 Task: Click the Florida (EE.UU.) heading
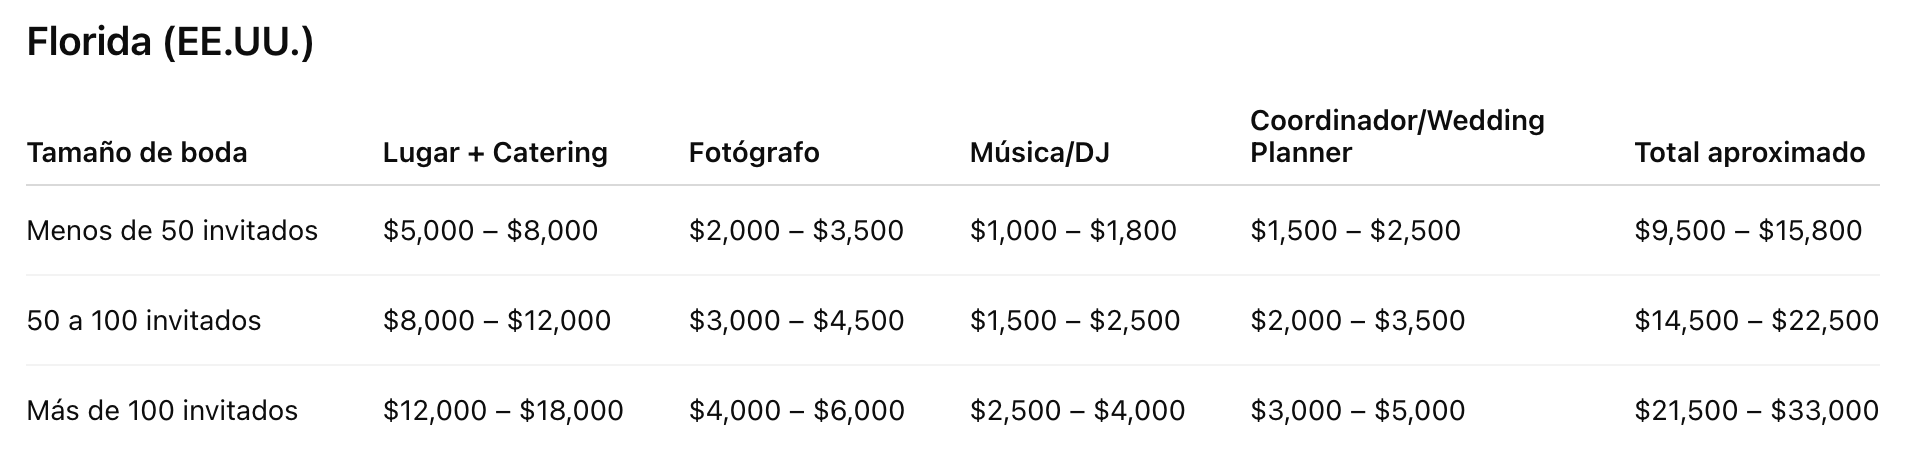170,43
